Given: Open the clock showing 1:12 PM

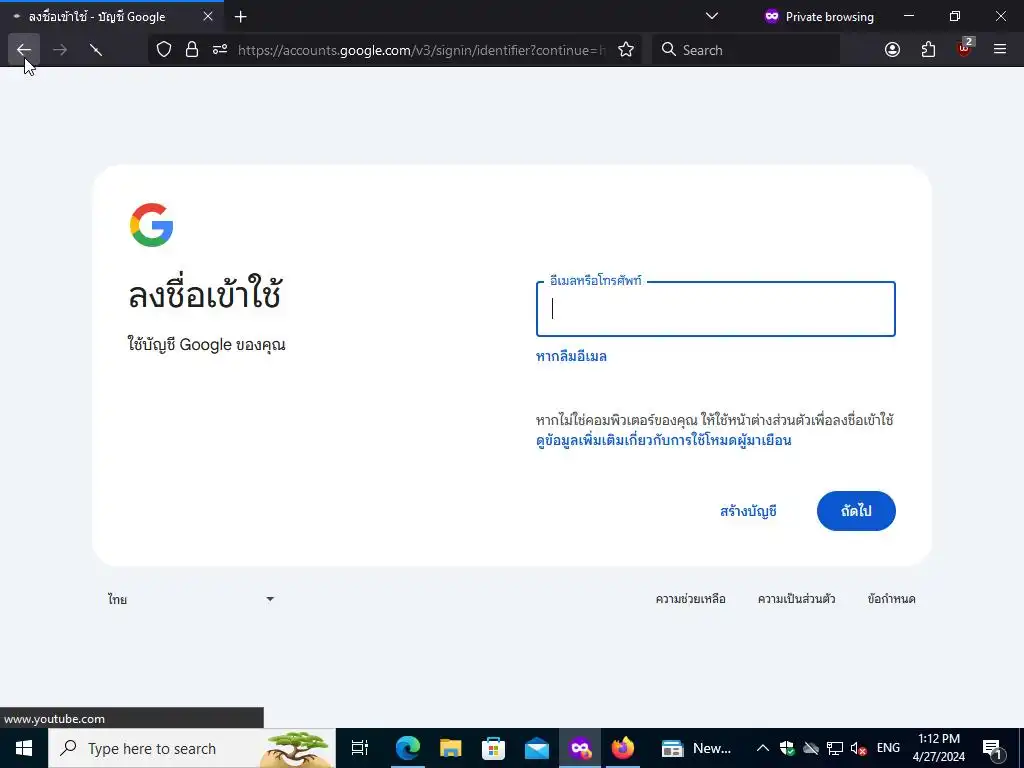Looking at the screenshot, I should (938, 748).
